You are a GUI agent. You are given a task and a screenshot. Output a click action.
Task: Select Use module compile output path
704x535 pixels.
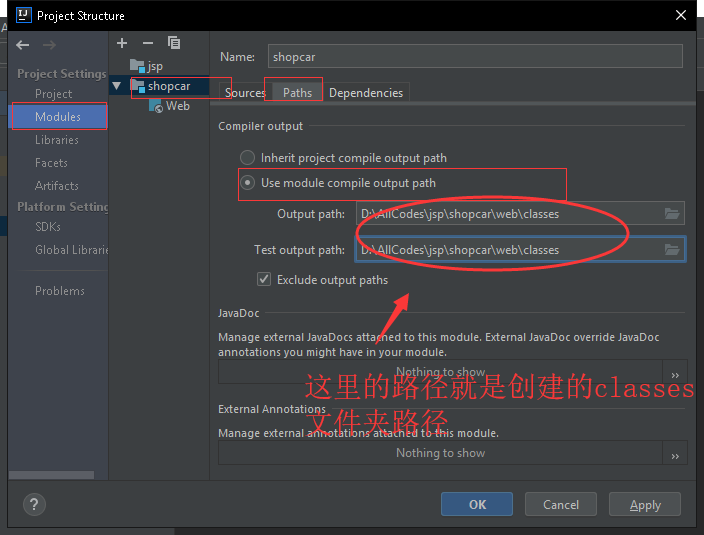coord(247,183)
